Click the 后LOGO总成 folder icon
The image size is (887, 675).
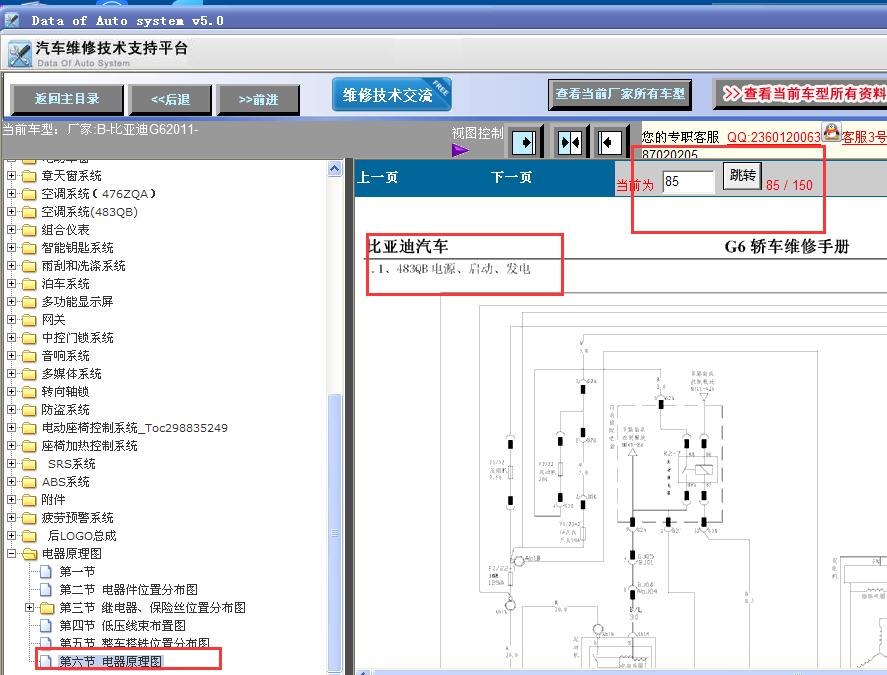pos(29,536)
